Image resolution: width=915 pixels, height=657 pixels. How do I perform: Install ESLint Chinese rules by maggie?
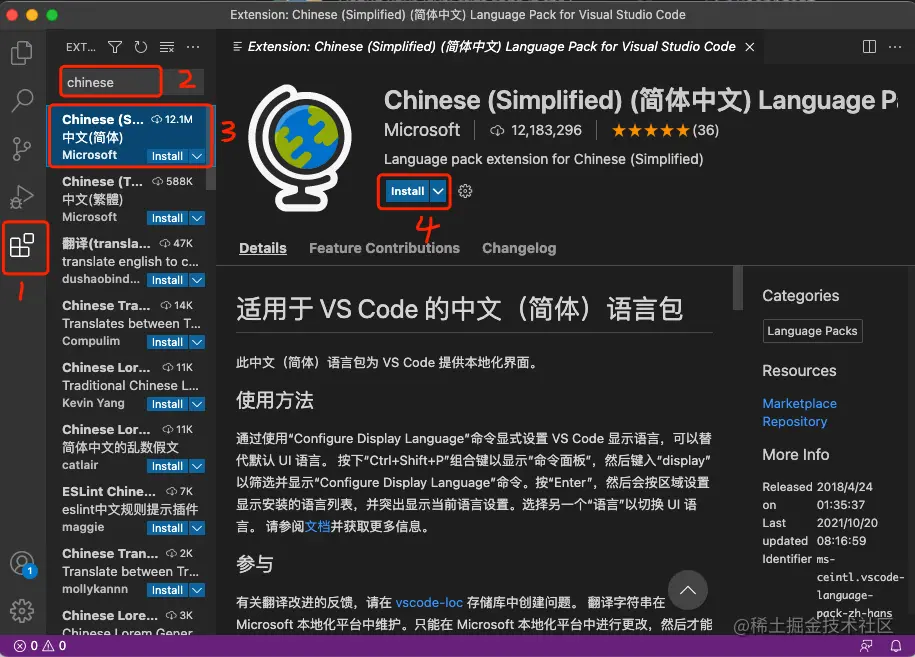(167, 527)
